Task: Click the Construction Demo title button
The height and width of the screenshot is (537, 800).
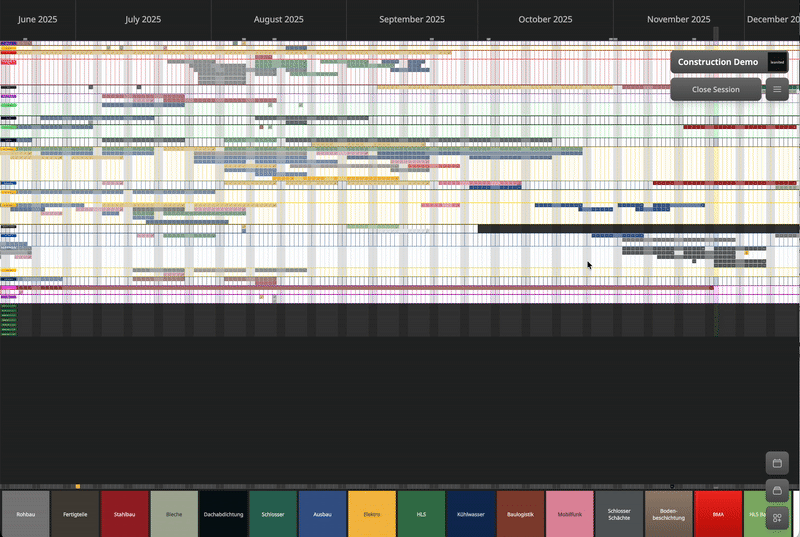Action: pos(718,62)
